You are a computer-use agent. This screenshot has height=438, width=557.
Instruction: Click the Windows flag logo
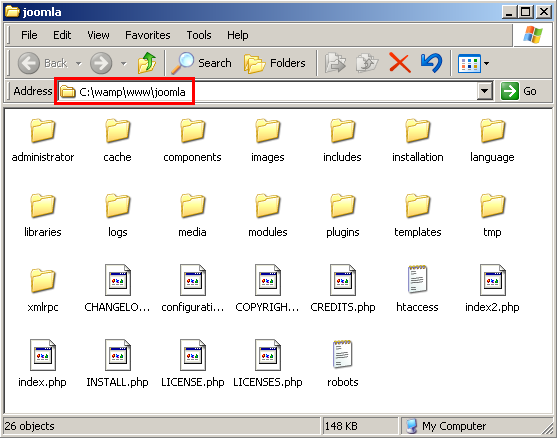click(x=533, y=35)
